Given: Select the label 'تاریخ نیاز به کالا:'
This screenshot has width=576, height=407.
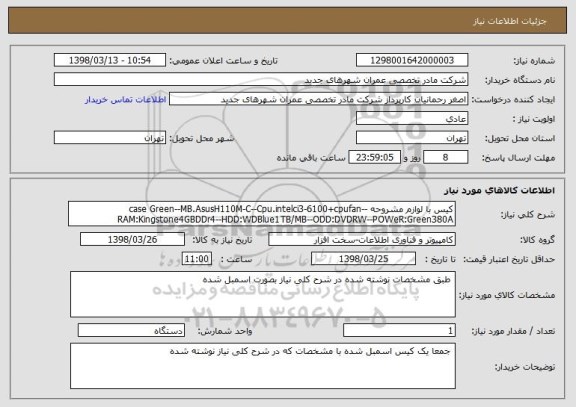Looking at the screenshot, I should [222, 240].
